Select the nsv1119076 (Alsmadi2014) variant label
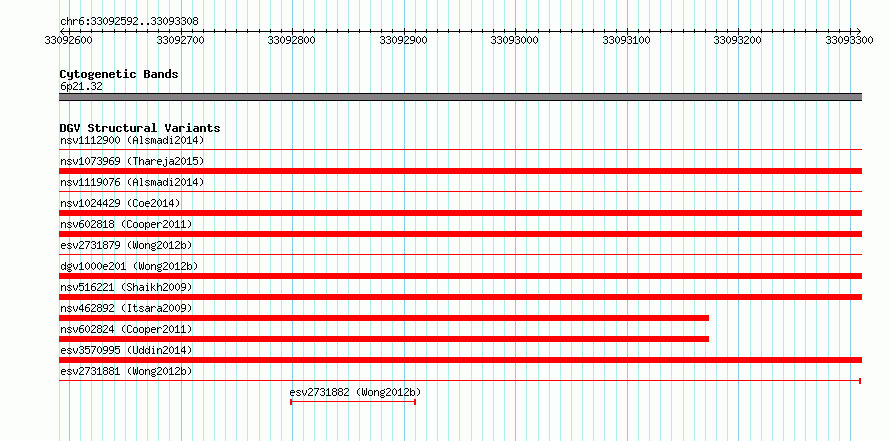 132,182
